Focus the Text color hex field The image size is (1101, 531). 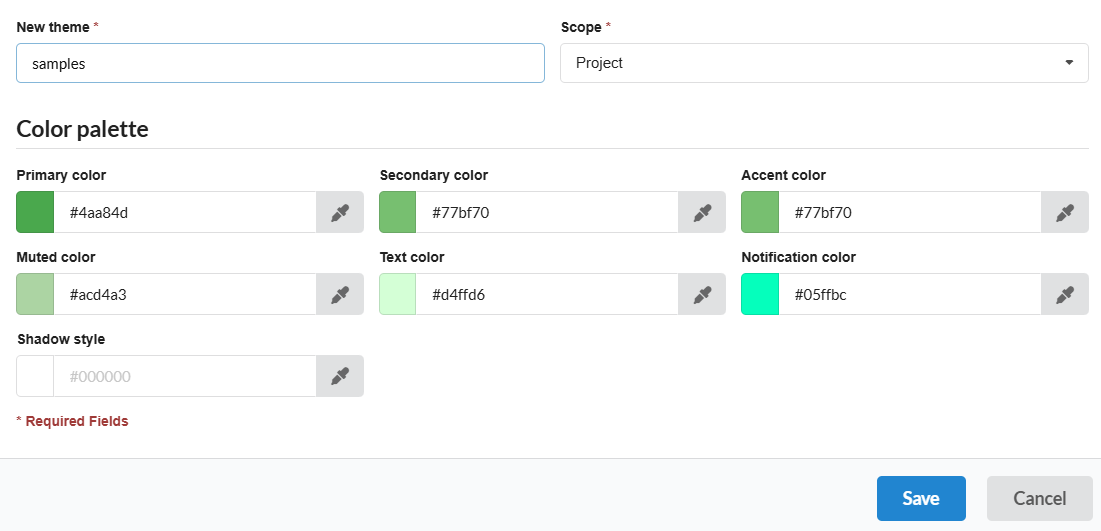547,294
